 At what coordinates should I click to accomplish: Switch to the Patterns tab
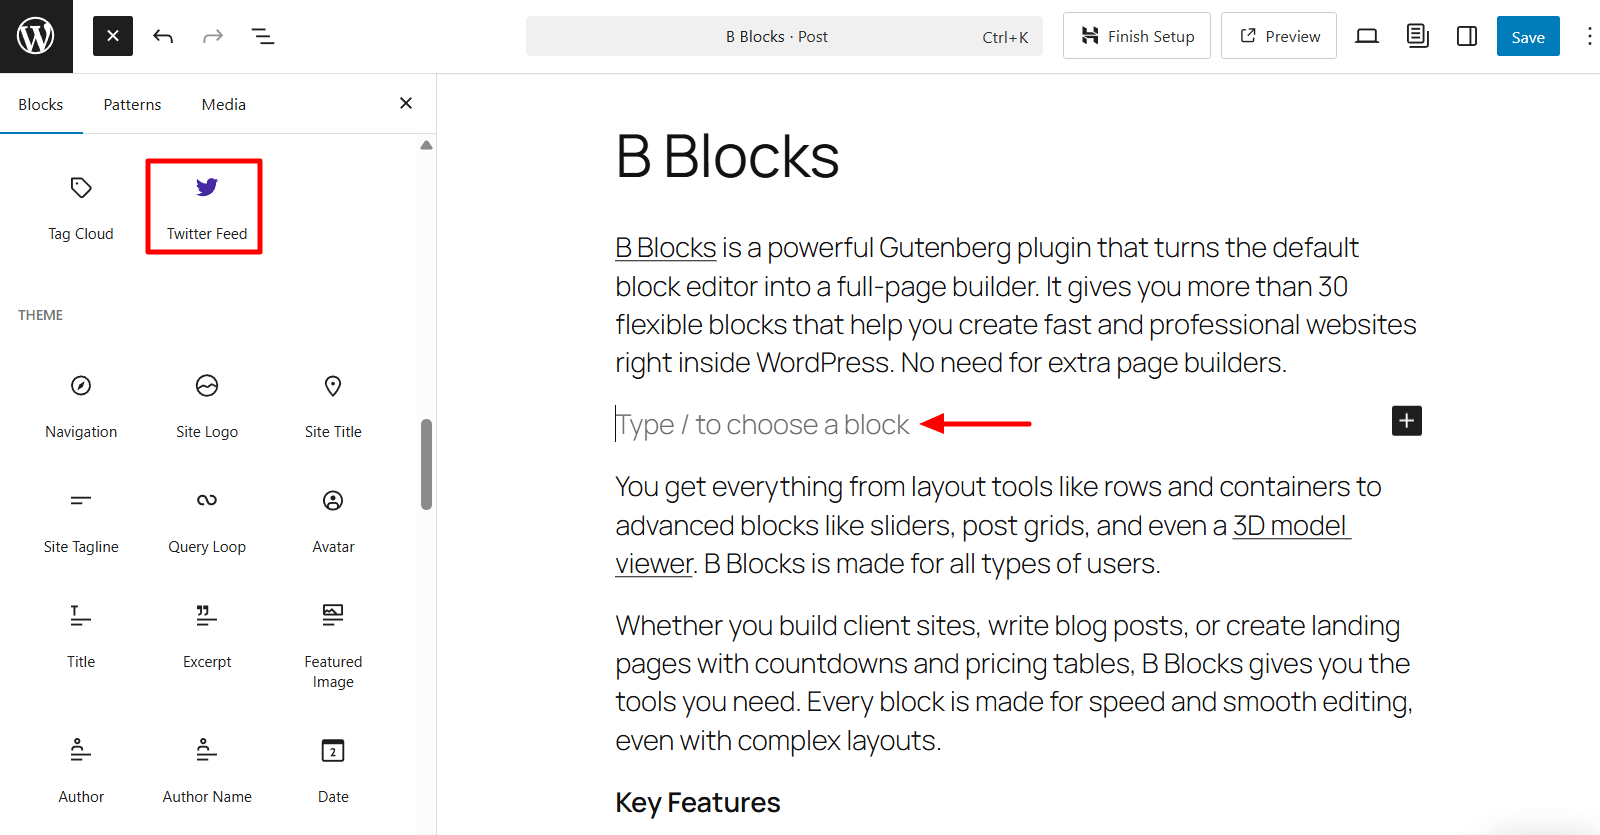[131, 104]
